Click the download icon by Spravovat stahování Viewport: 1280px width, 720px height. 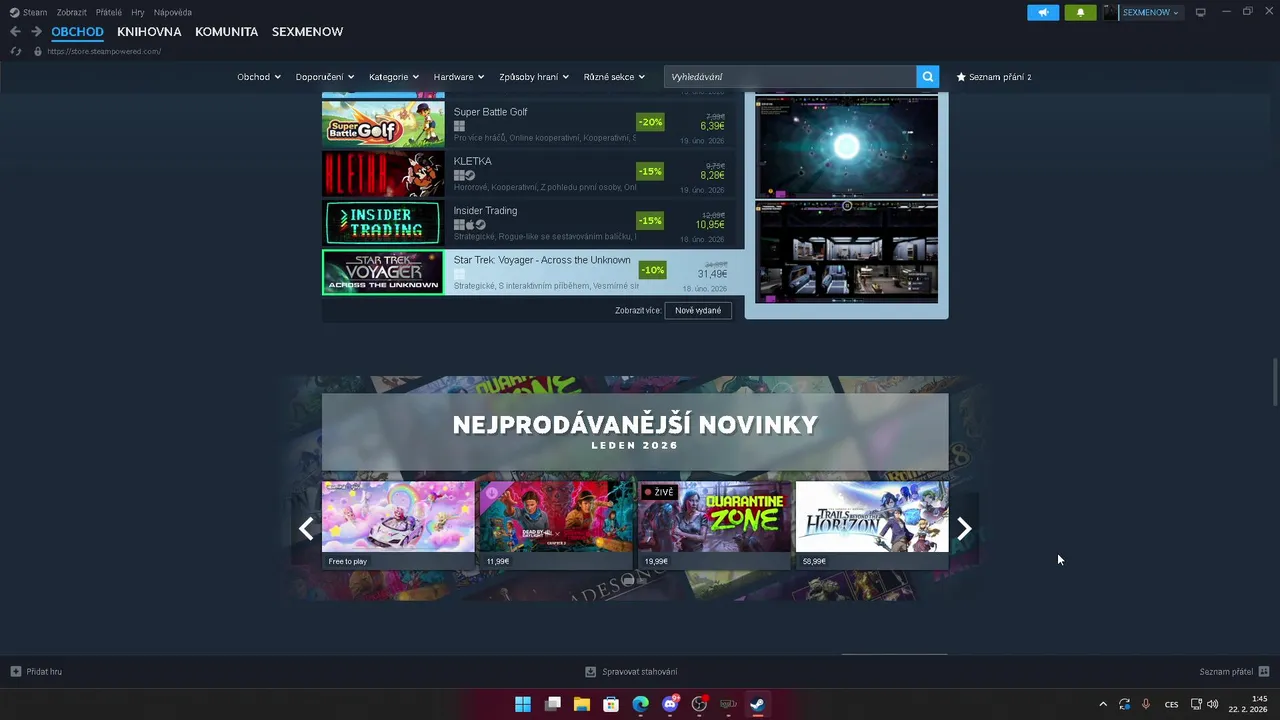(x=591, y=671)
